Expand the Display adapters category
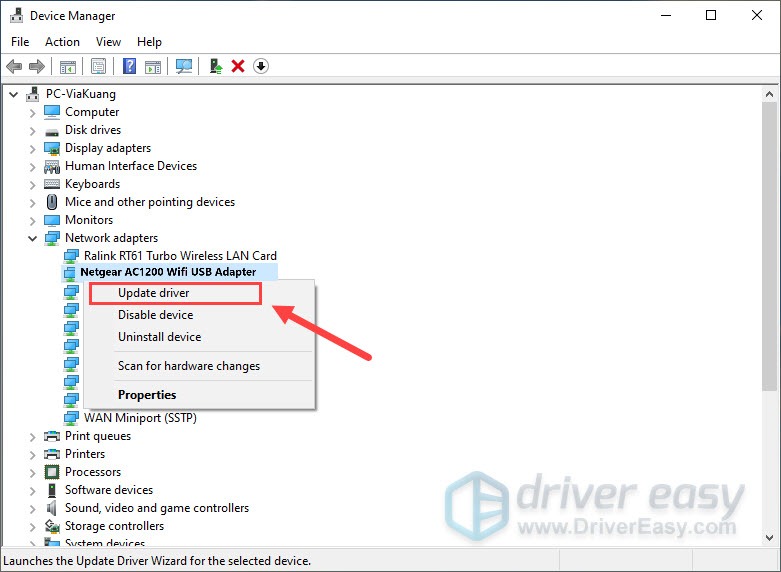This screenshot has height=572, width=781. 33,148
